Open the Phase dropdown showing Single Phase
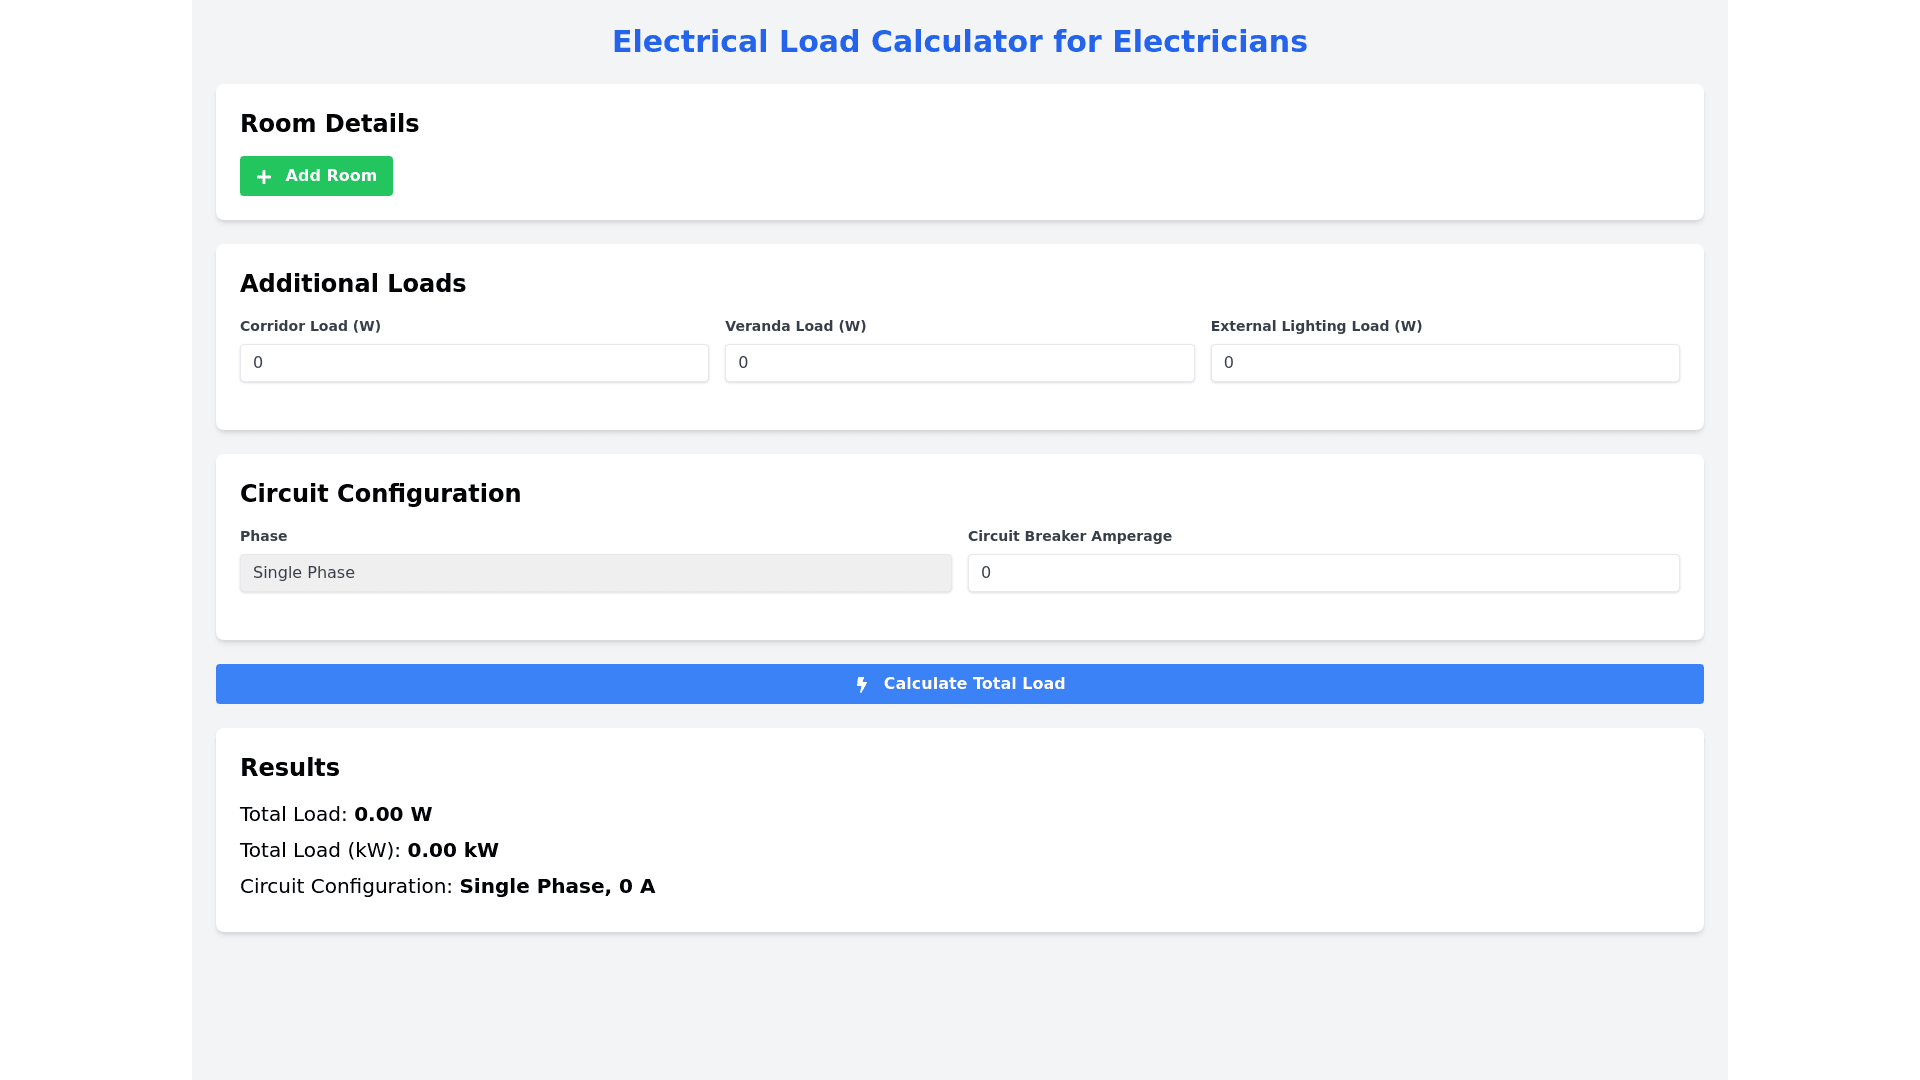Screen dimensions: 1920x1080 pyautogui.click(x=595, y=573)
